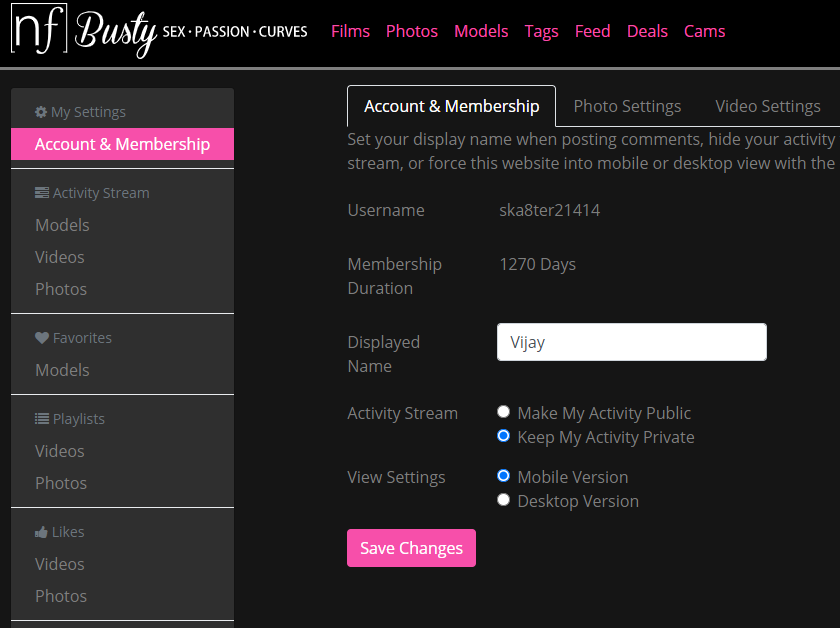Select Keep My Activity Private option
Screen dimensions: 840x628
[x=504, y=436]
